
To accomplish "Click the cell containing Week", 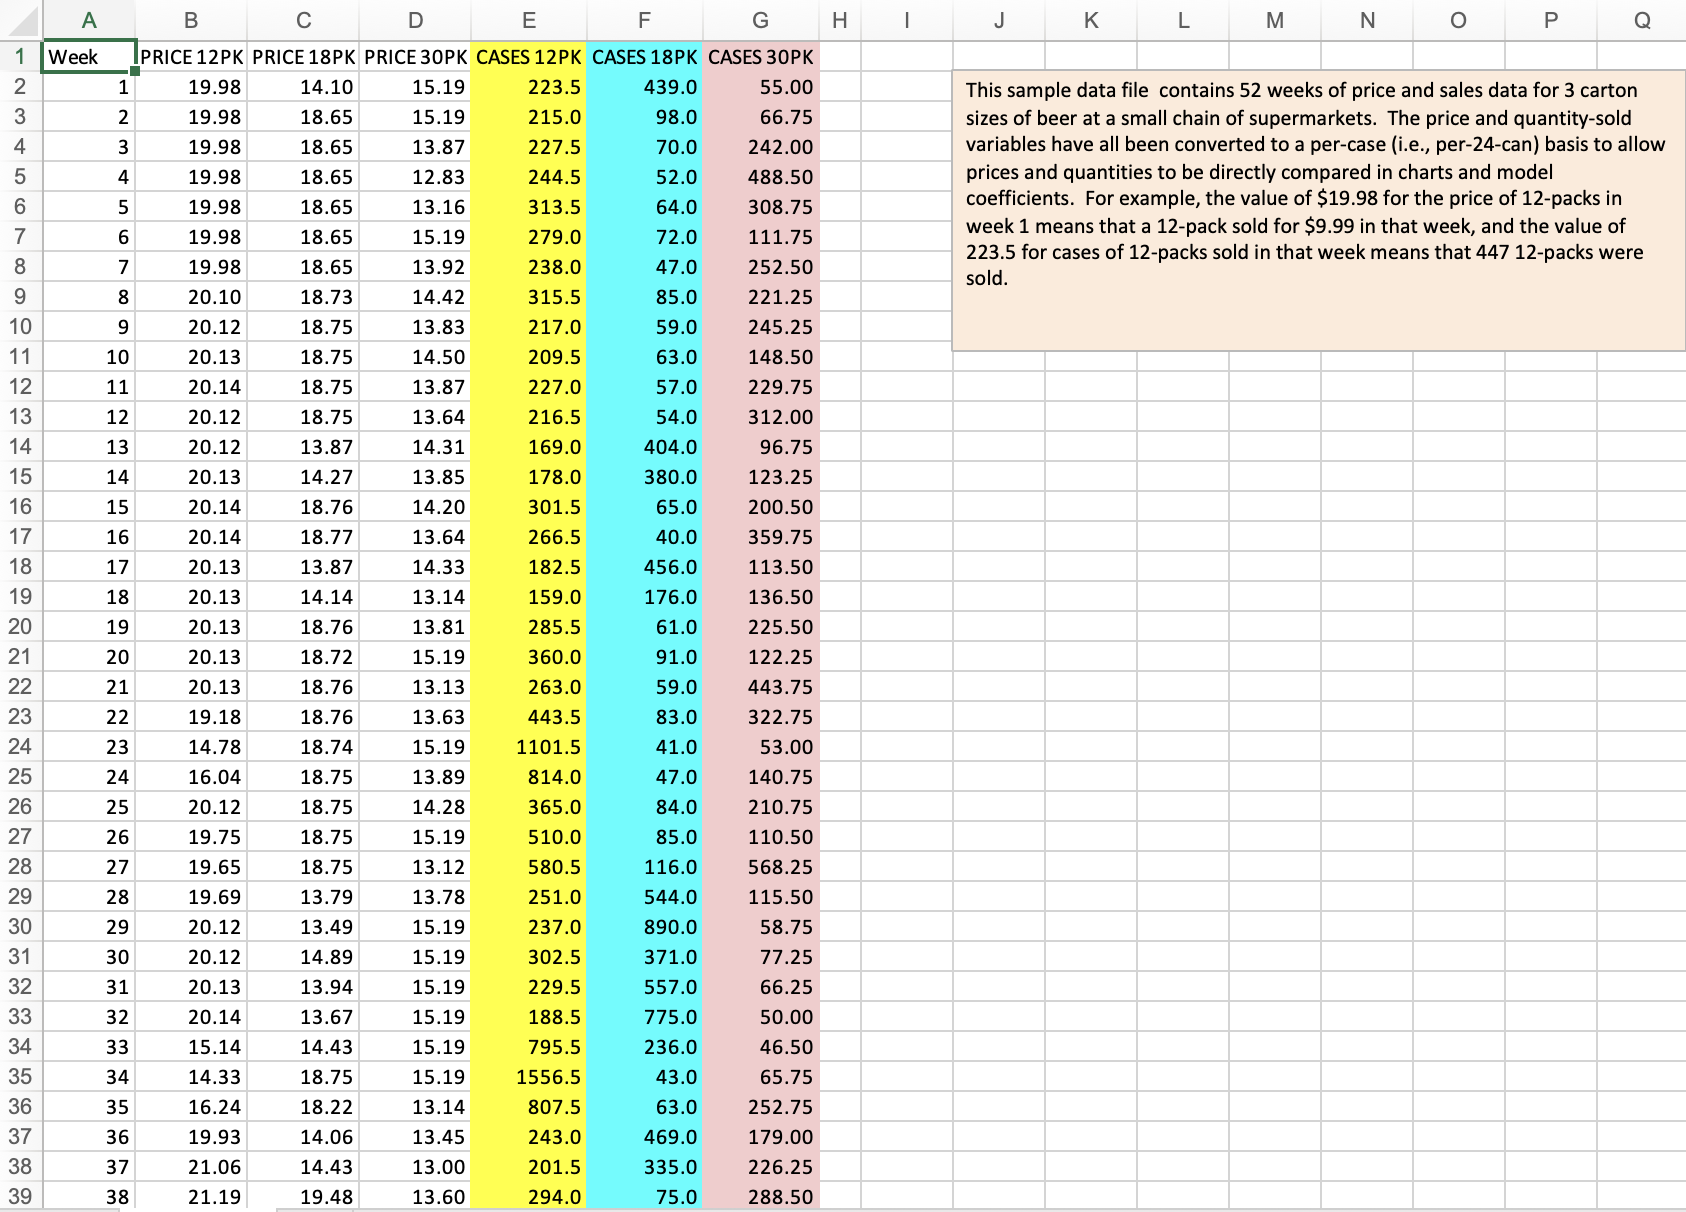I will click(x=88, y=57).
